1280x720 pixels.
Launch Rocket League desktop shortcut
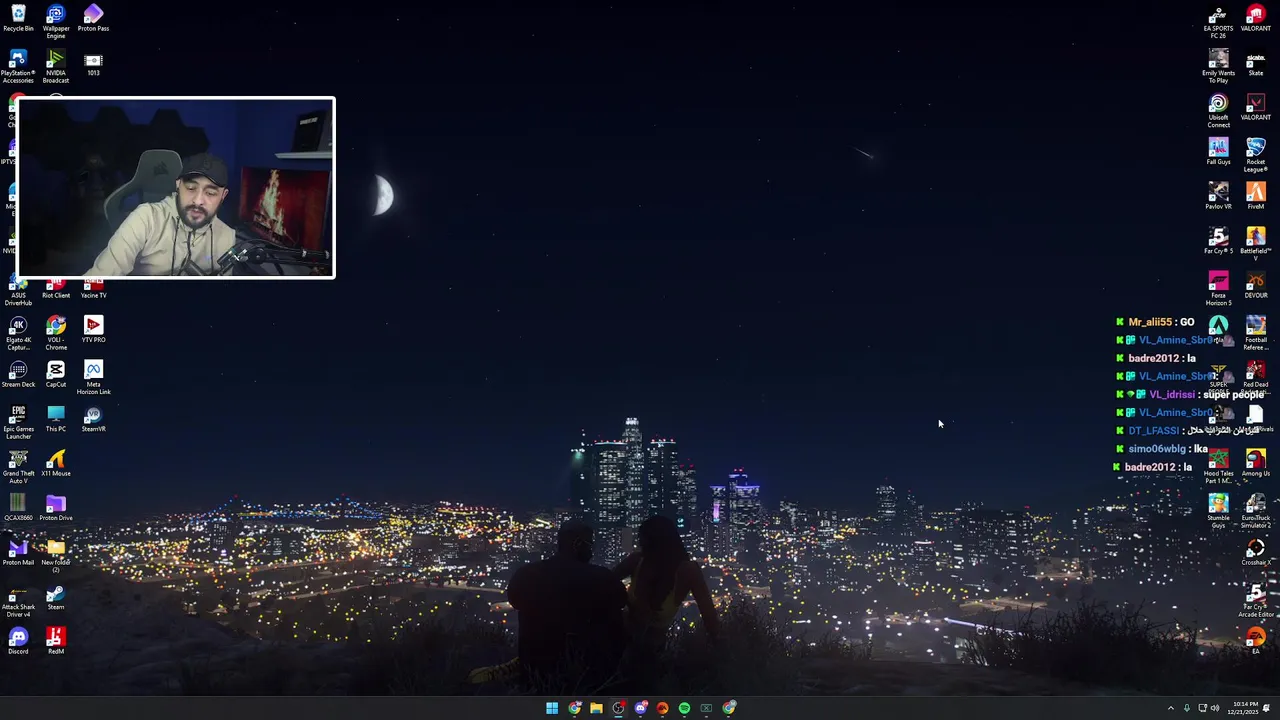[x=1256, y=155]
